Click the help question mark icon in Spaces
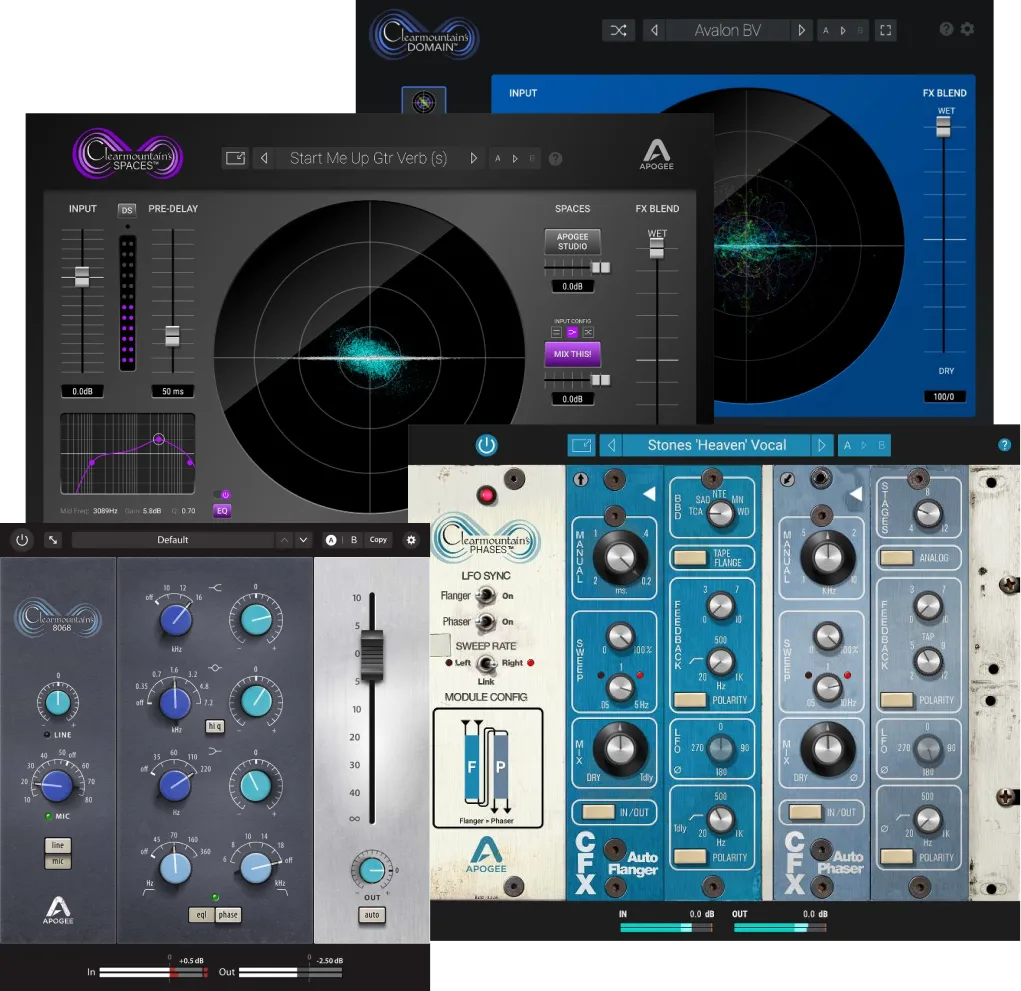Viewport: 1021px width, 991px height. point(555,158)
